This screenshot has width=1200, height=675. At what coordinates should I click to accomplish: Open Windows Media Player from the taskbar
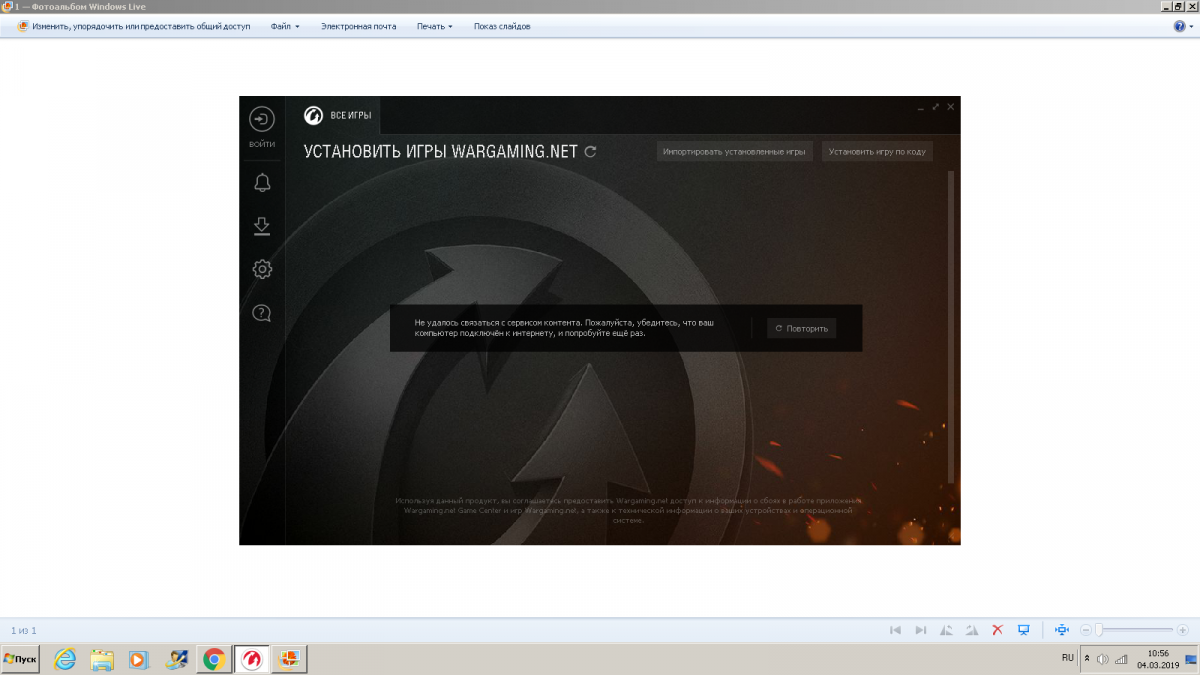(x=139, y=659)
